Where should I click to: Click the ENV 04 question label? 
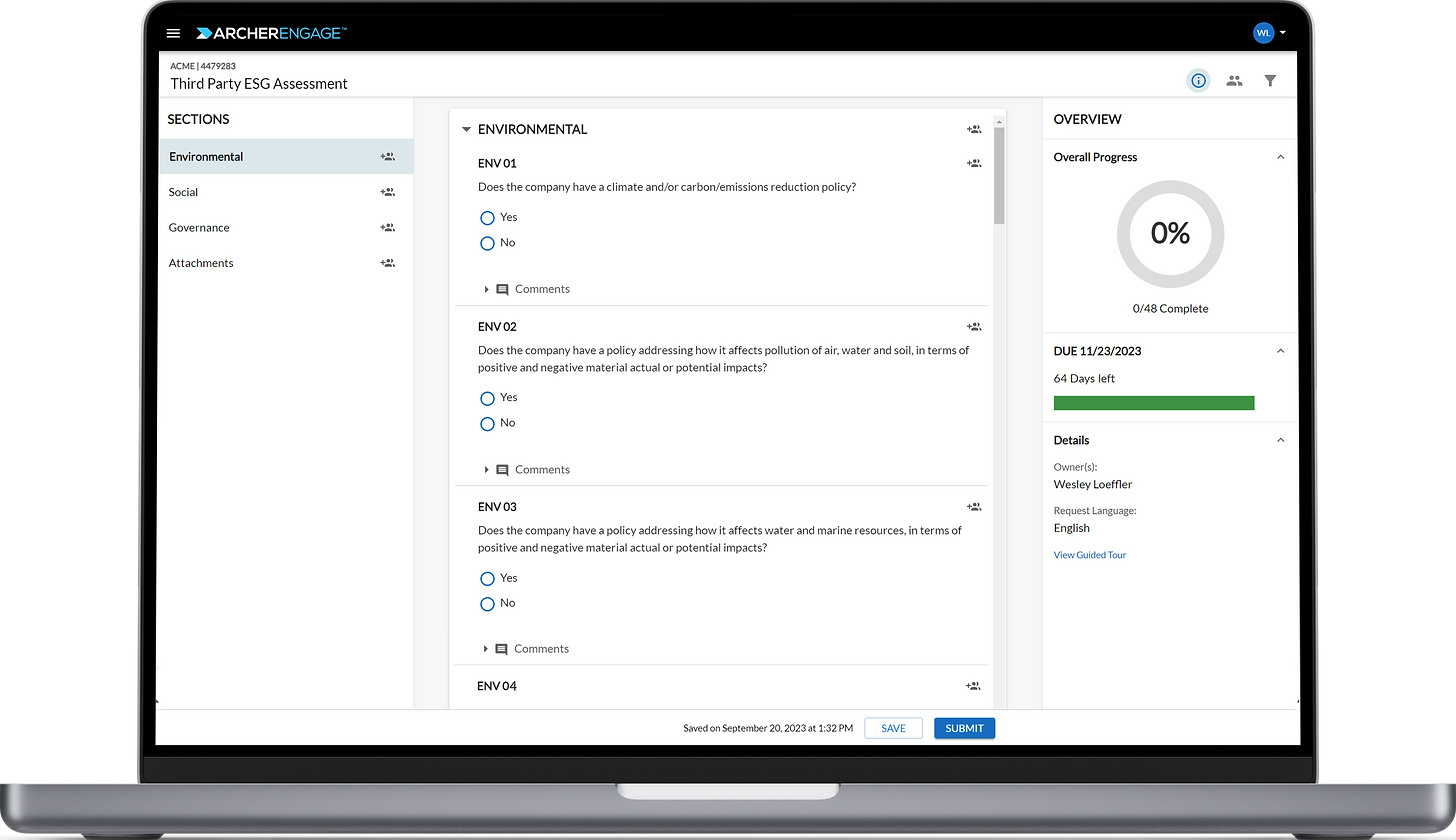497,686
